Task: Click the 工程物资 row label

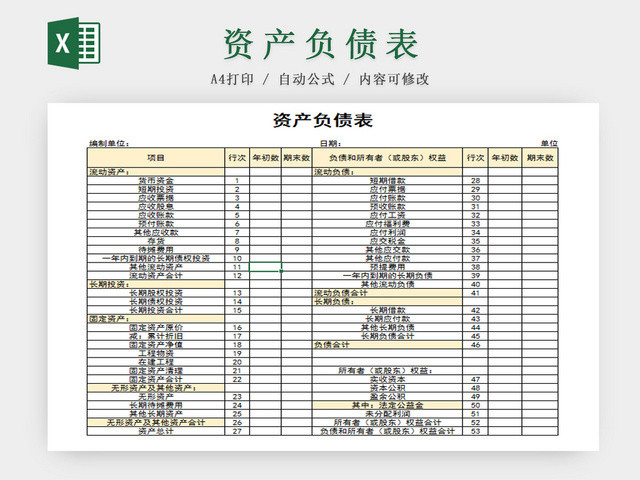Action: coord(156,353)
